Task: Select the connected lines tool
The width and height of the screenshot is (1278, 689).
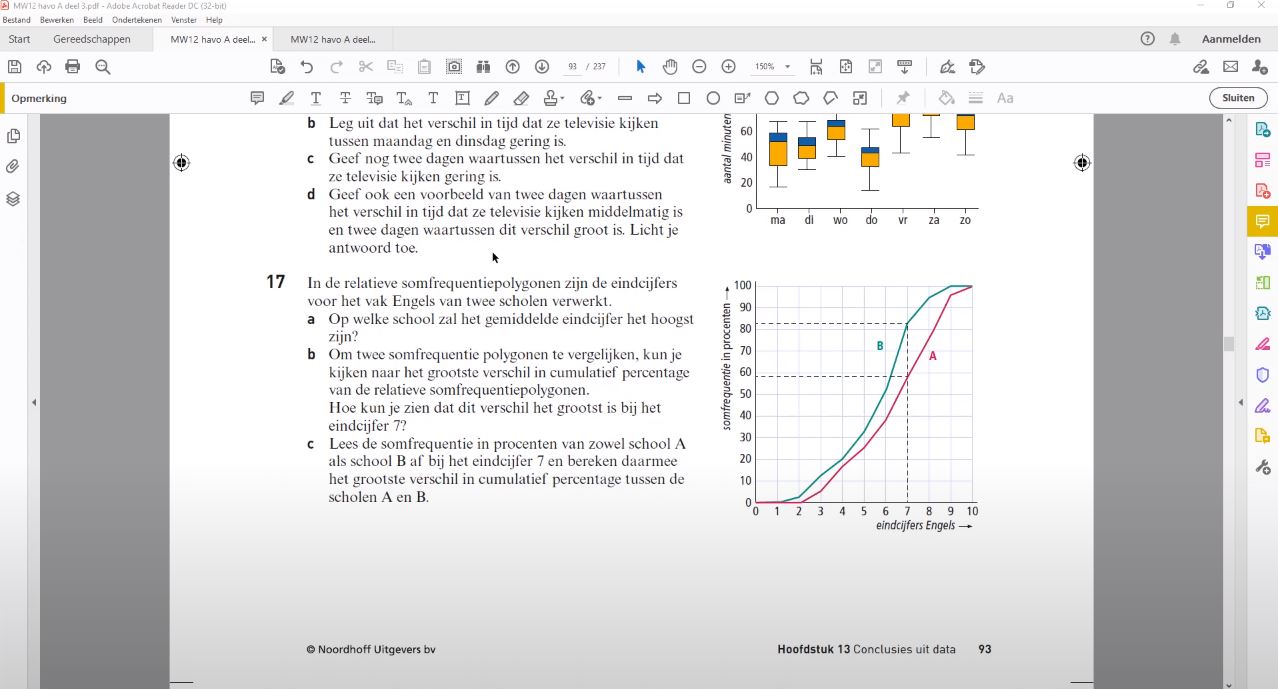Action: tap(830, 98)
